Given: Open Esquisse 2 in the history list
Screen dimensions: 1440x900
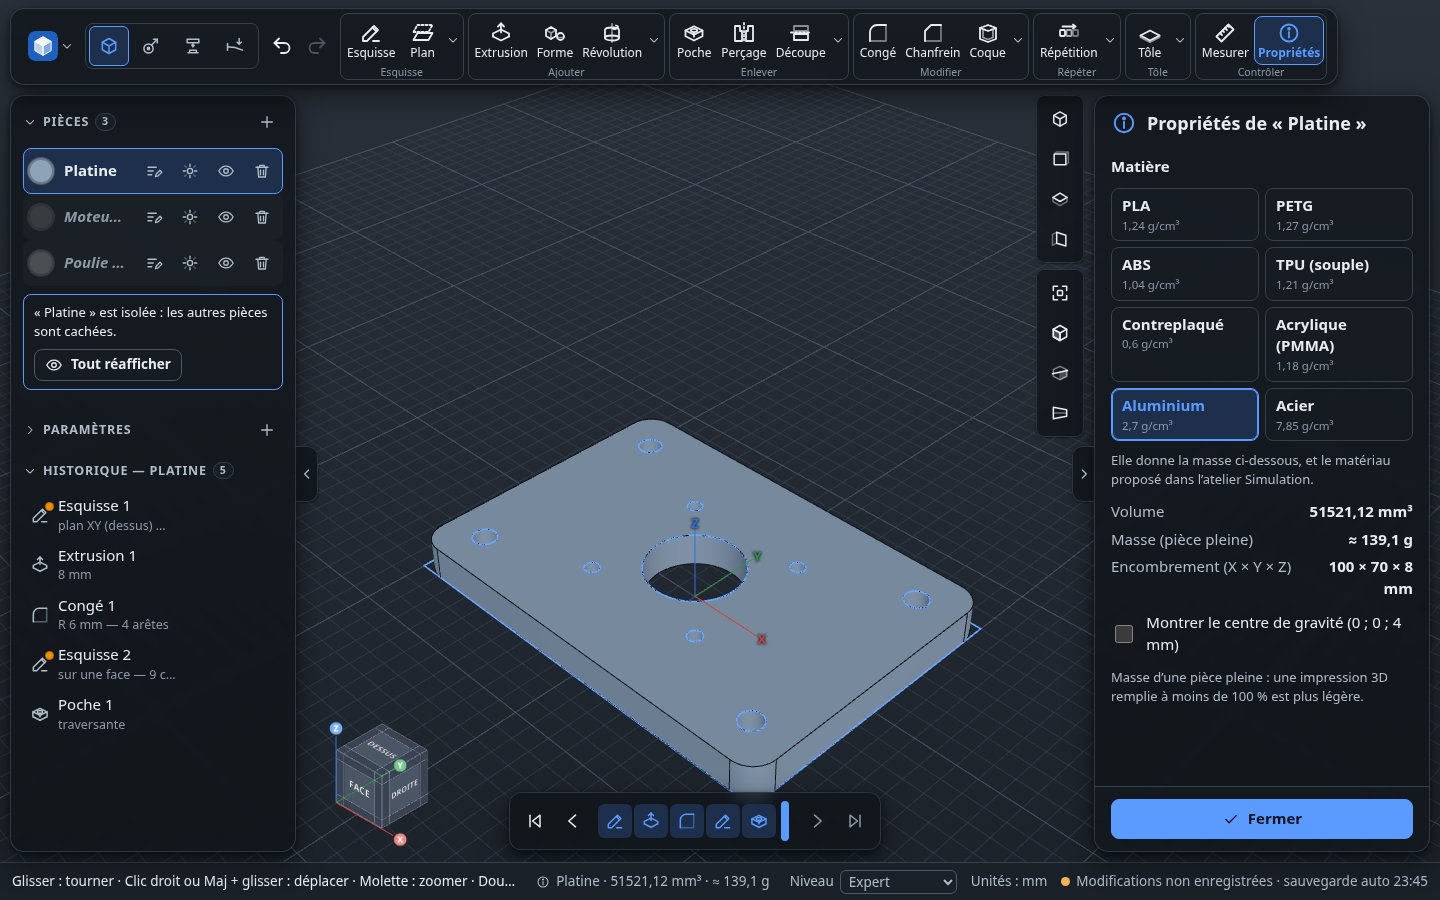Looking at the screenshot, I should point(153,664).
